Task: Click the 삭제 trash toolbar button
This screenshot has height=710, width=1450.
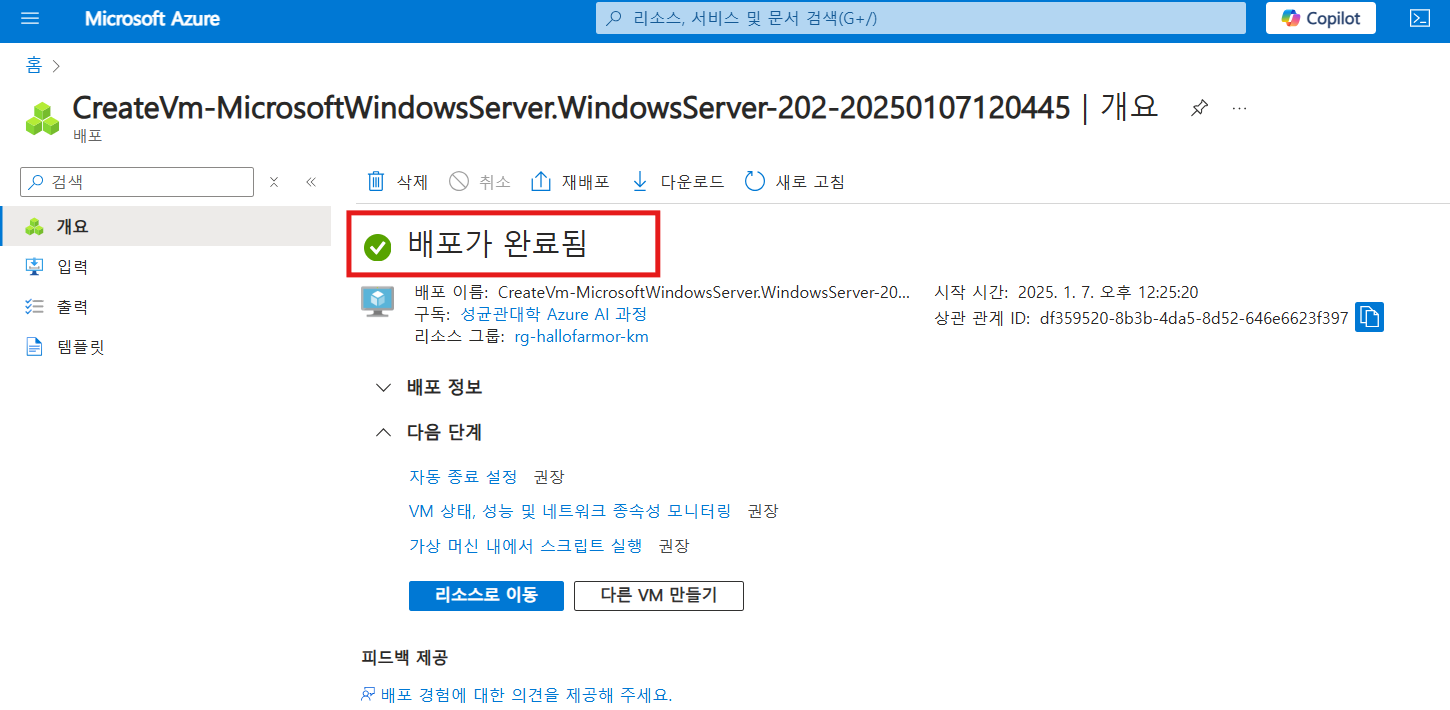Action: click(397, 181)
